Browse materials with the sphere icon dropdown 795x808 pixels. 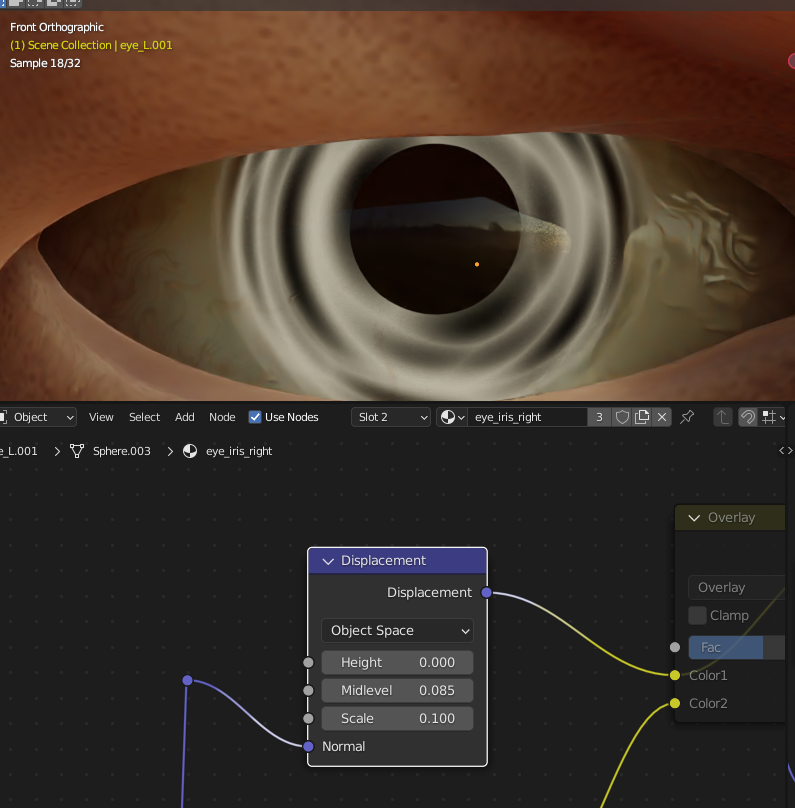click(x=452, y=417)
